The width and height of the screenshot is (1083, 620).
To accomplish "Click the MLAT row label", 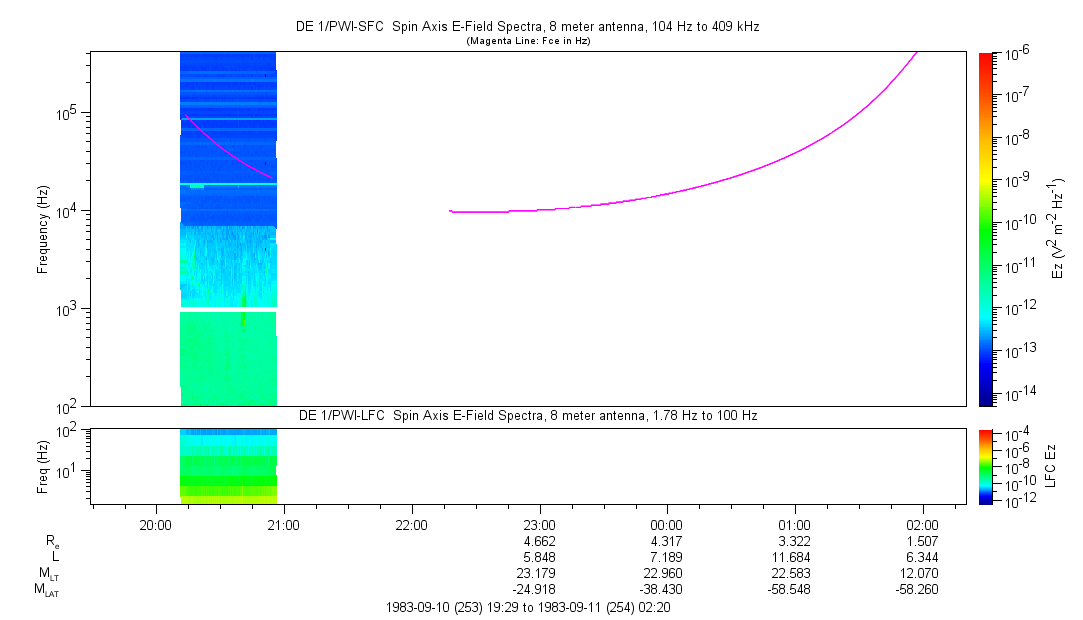I will [46, 589].
